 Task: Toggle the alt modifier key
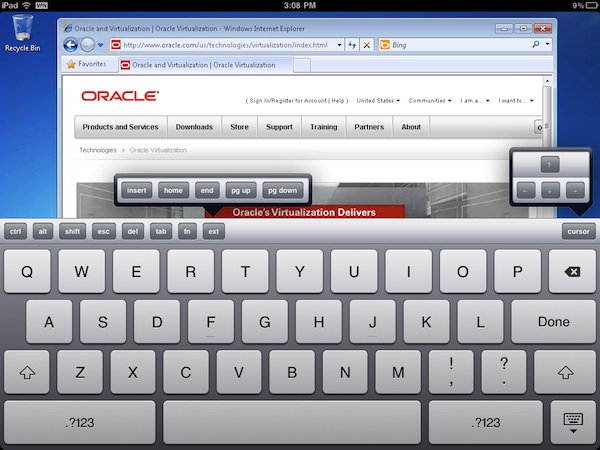pyautogui.click(x=43, y=231)
